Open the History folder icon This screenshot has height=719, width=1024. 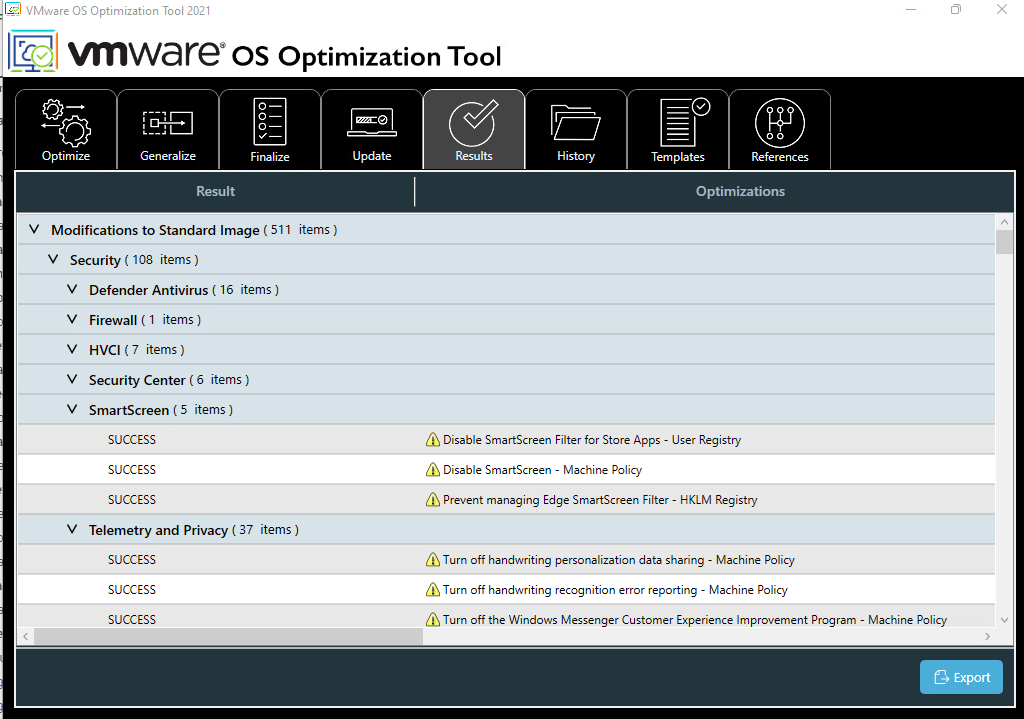coord(575,122)
